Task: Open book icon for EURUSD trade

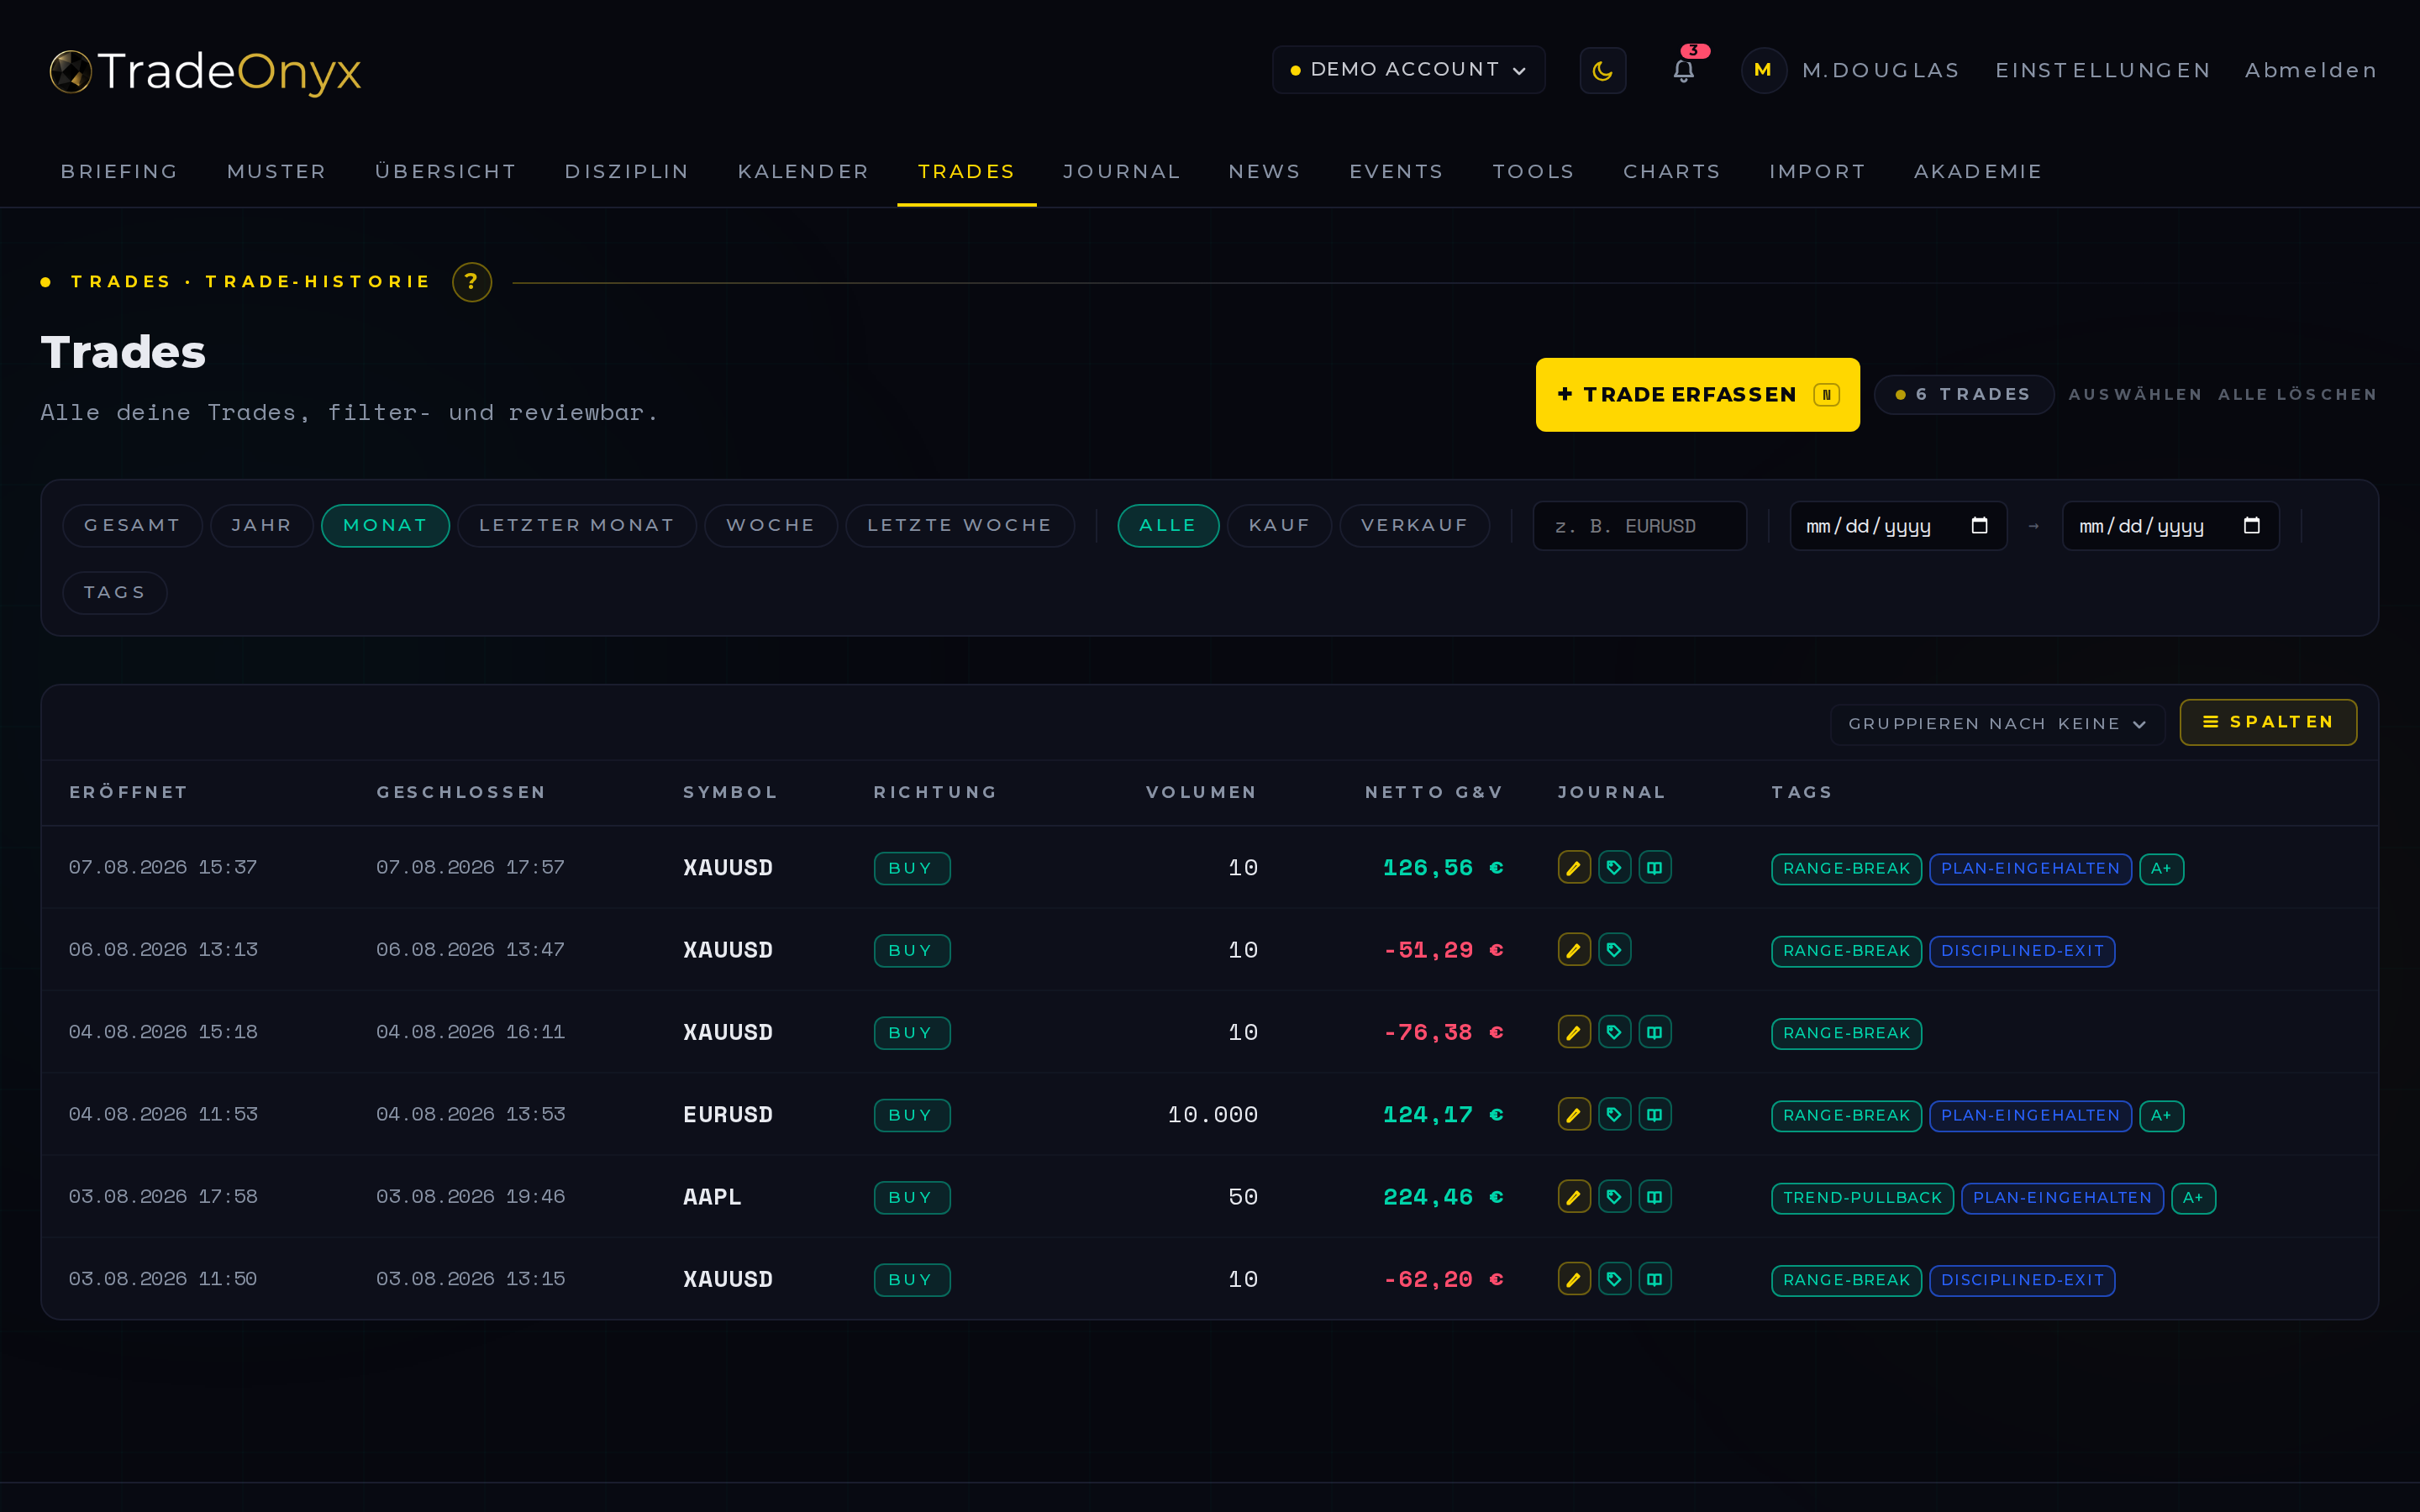Action: 1655,1114
